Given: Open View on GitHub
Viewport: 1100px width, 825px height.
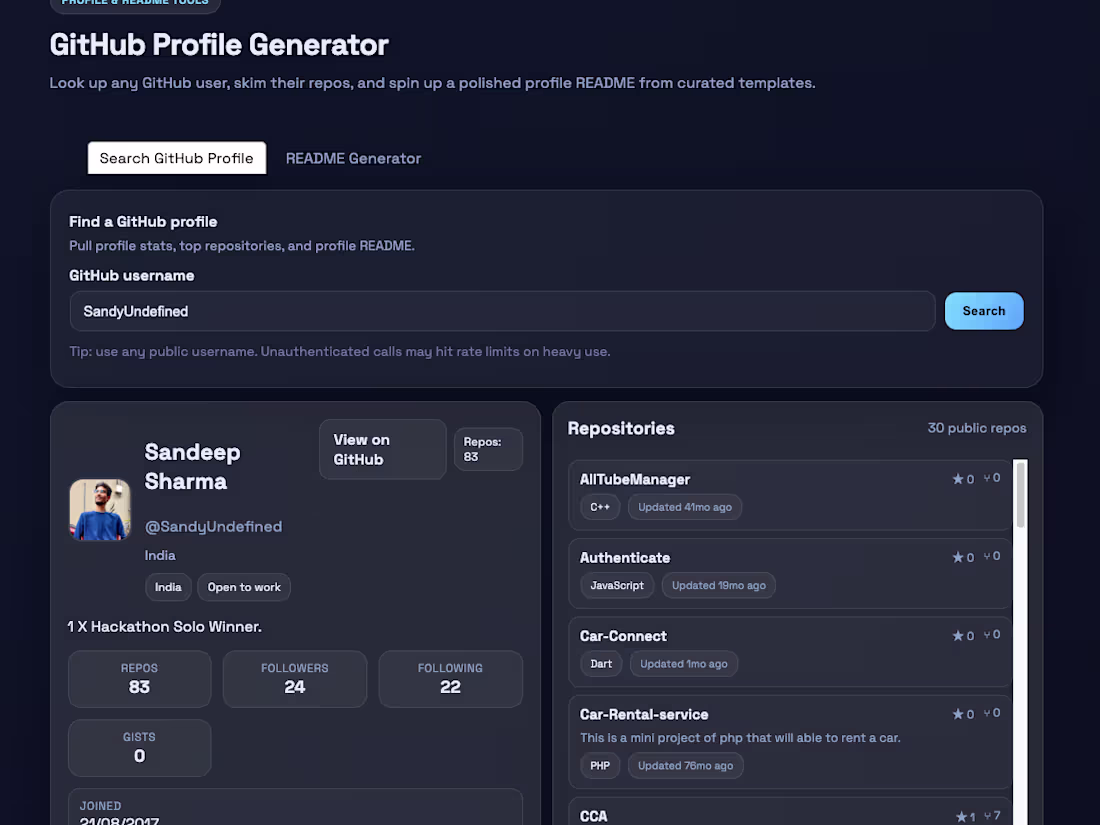Looking at the screenshot, I should point(382,449).
